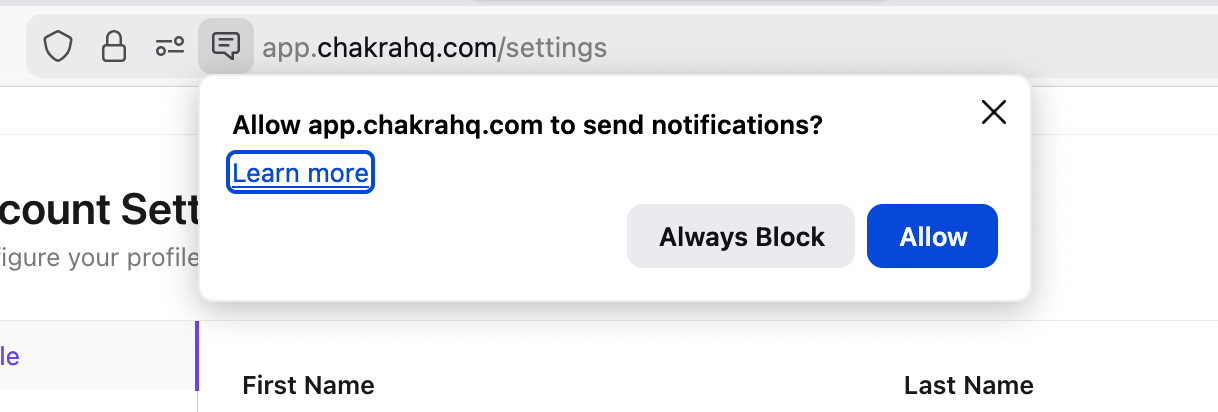
Task: Click the /settings path in the URL
Action: tap(552, 47)
